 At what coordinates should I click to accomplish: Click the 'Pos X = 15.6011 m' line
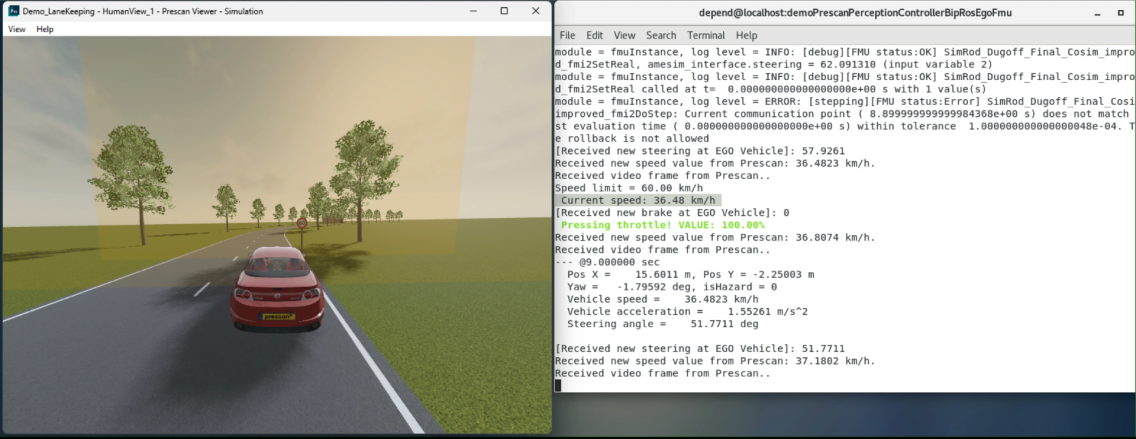coord(690,275)
